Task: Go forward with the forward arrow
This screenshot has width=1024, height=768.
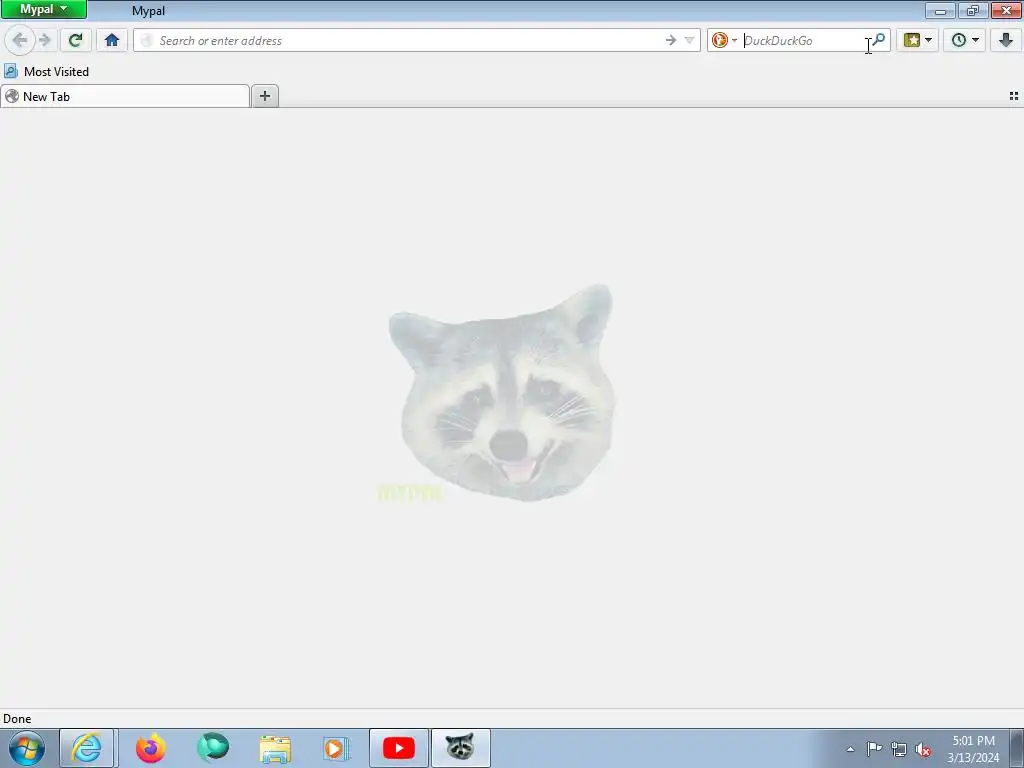Action: point(44,40)
